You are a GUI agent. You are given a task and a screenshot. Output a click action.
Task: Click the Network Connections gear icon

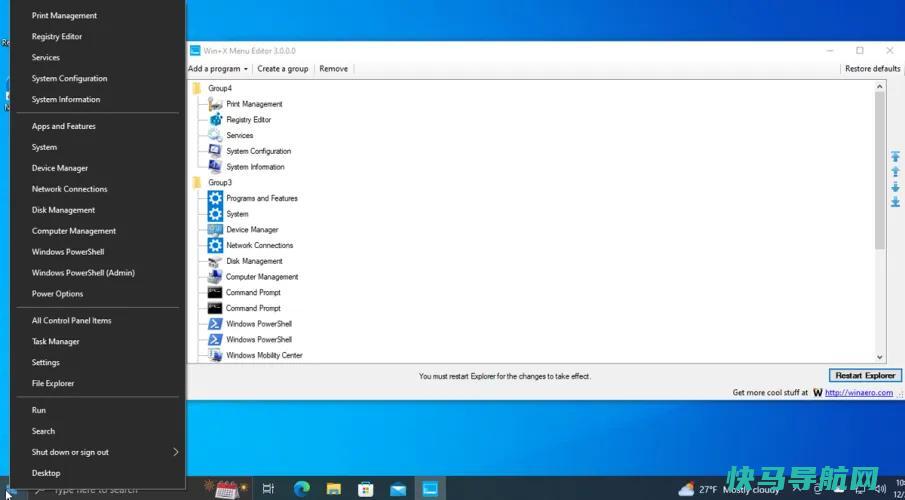point(215,245)
